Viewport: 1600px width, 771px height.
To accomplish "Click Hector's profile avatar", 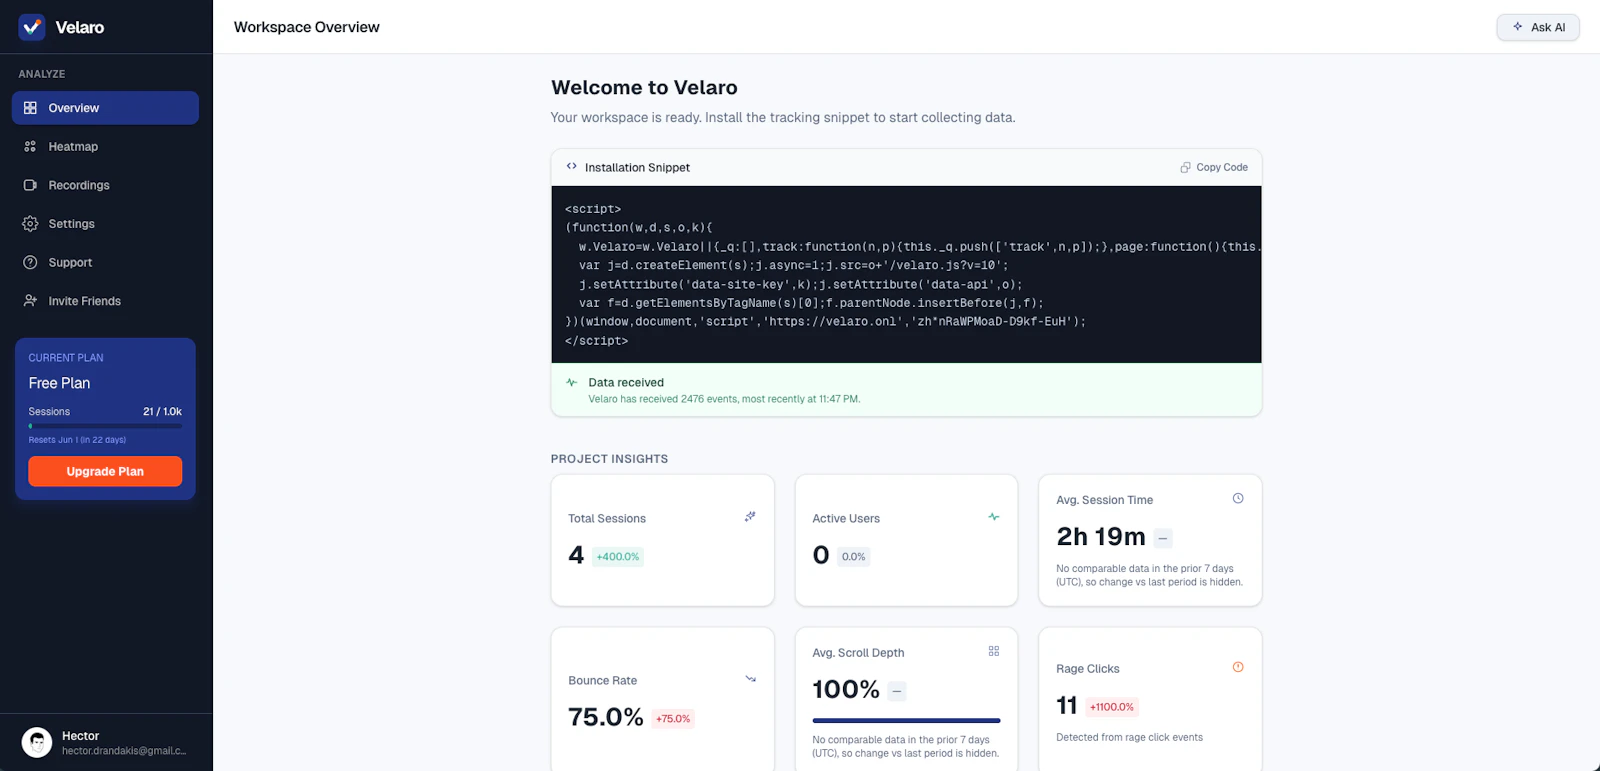I will point(37,742).
